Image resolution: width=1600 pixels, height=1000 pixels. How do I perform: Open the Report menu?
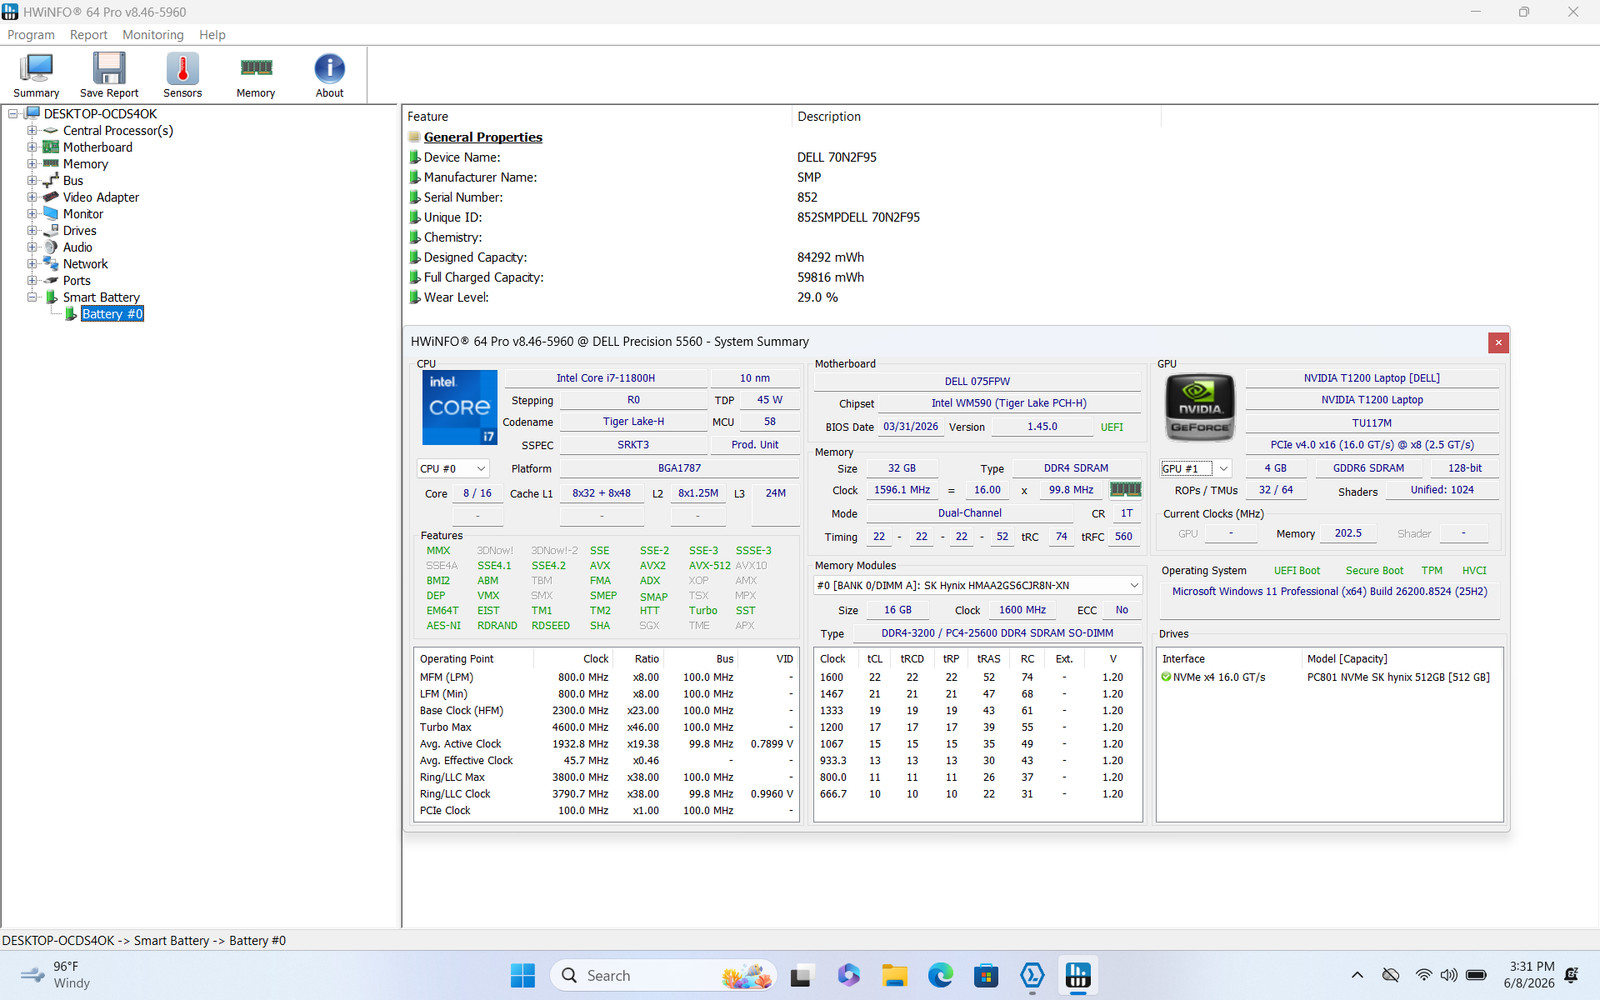(x=88, y=35)
